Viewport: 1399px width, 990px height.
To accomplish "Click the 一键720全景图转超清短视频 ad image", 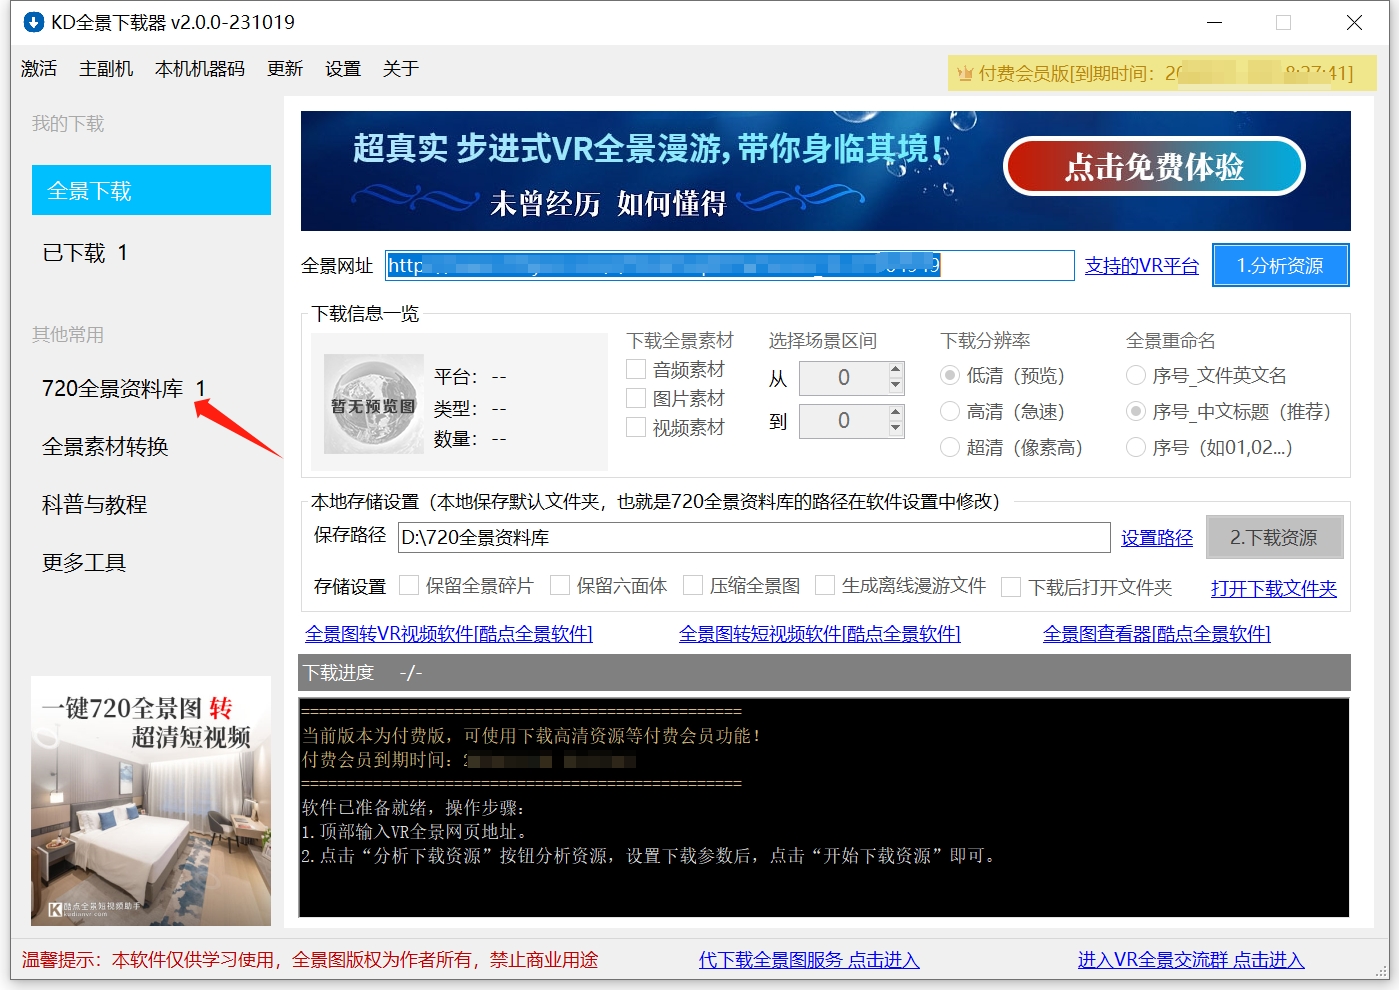I will 151,801.
